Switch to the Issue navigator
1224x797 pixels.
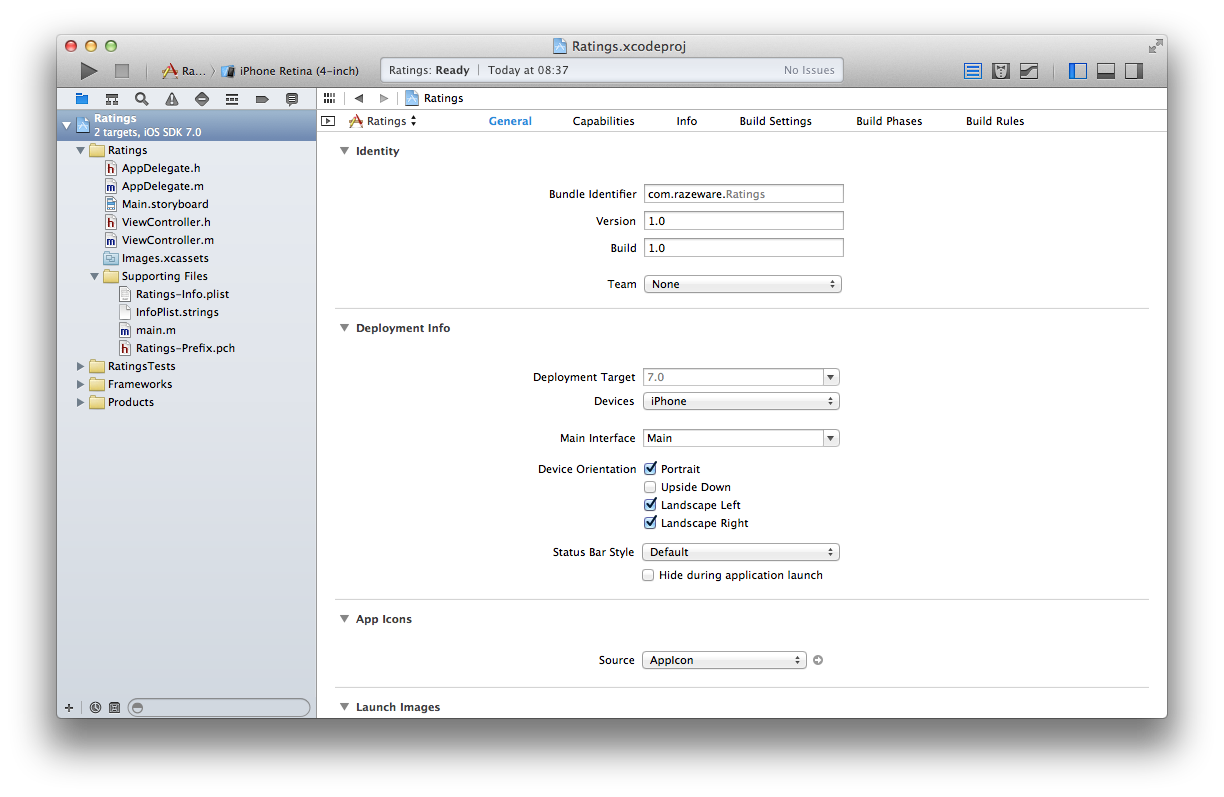coord(172,99)
